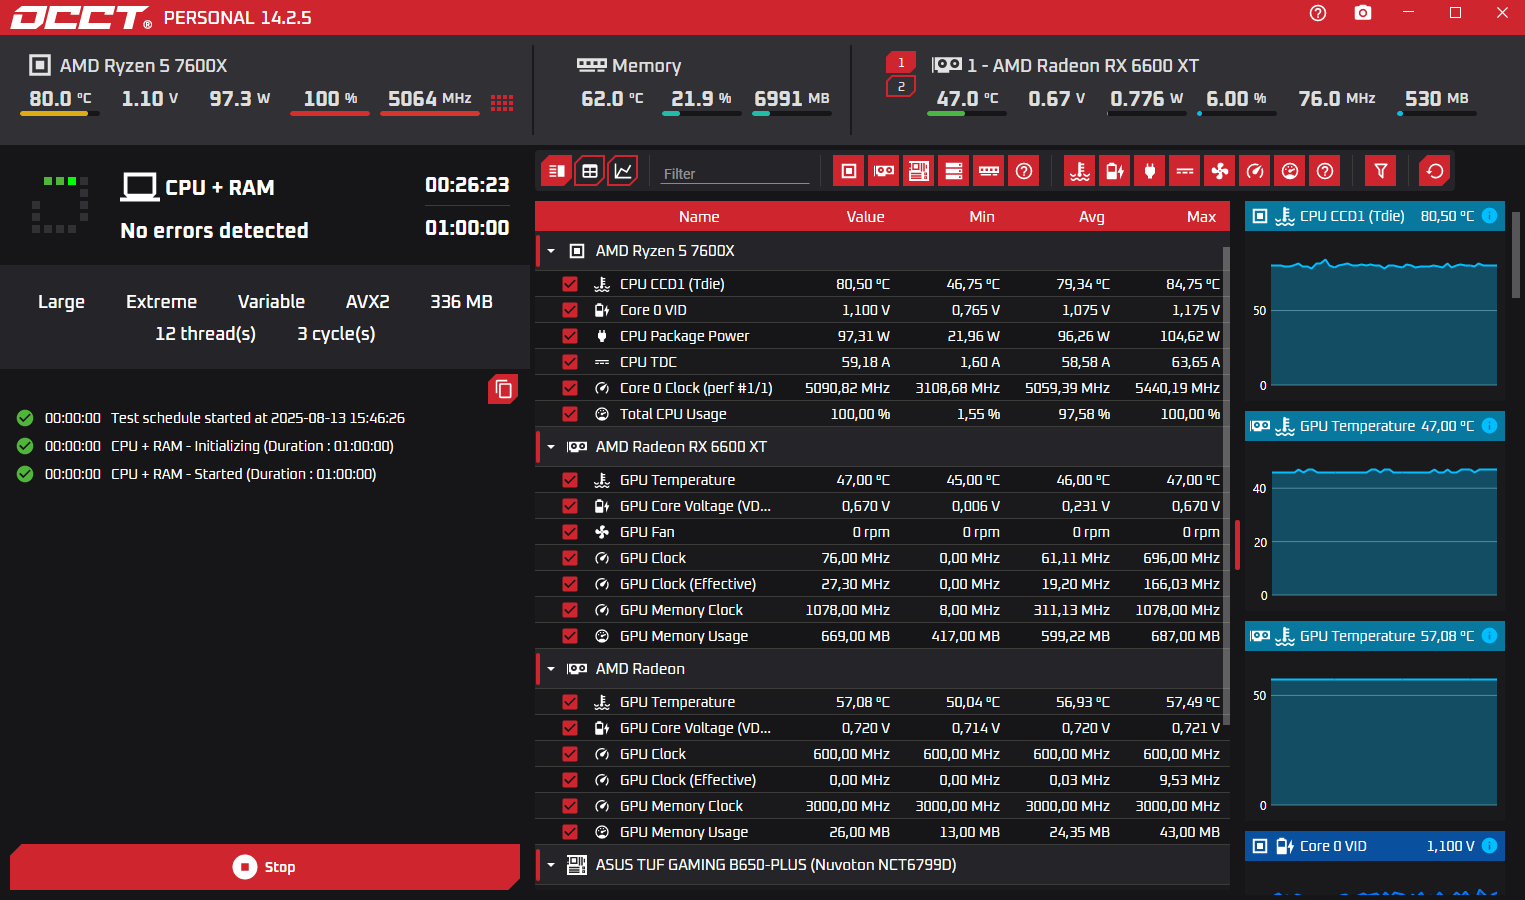Screen dimensions: 1525x900
Task: Switch to graph-only monitoring view
Action: coord(623,171)
